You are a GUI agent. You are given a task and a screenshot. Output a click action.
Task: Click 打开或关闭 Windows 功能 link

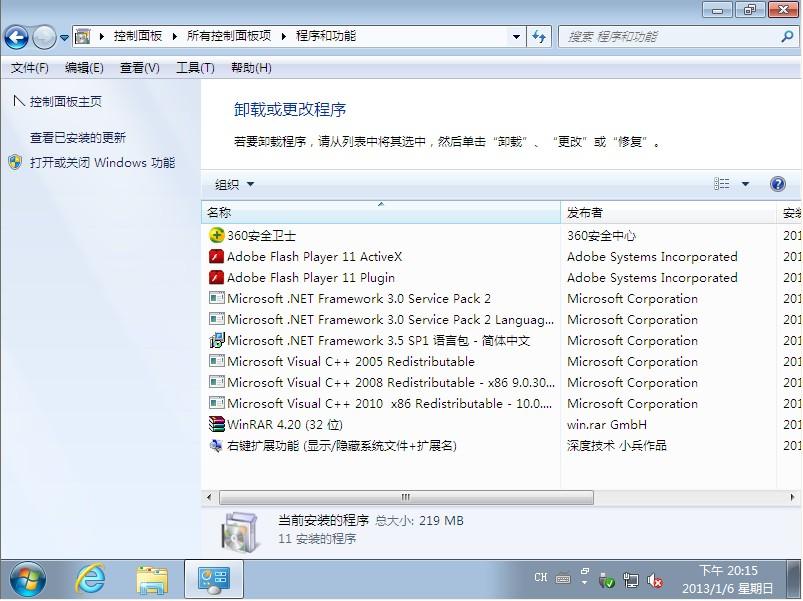[102, 162]
